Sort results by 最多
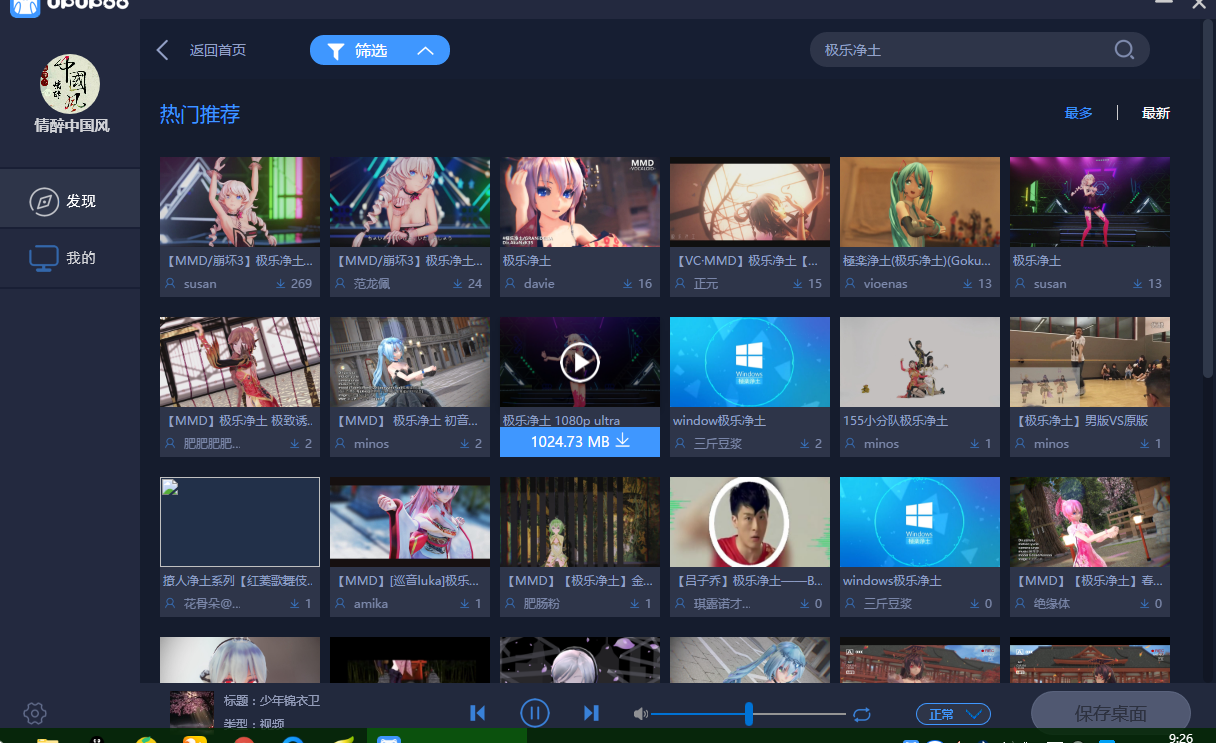The image size is (1216, 743). tap(1079, 113)
